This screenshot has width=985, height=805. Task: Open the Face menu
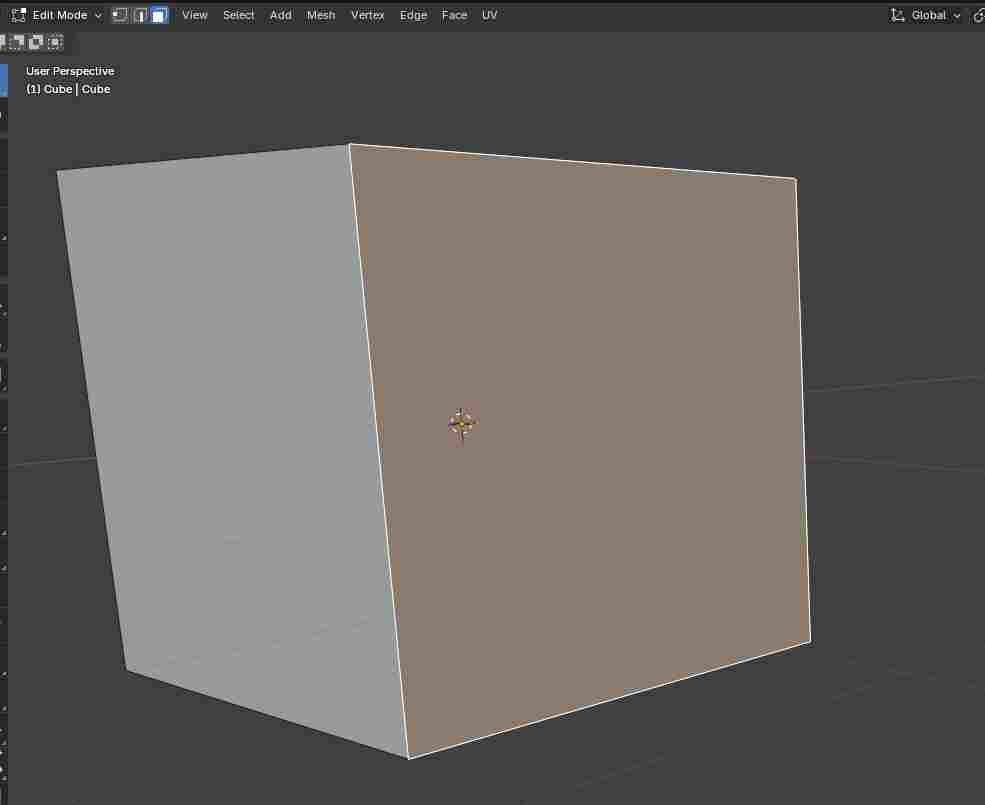click(x=454, y=15)
